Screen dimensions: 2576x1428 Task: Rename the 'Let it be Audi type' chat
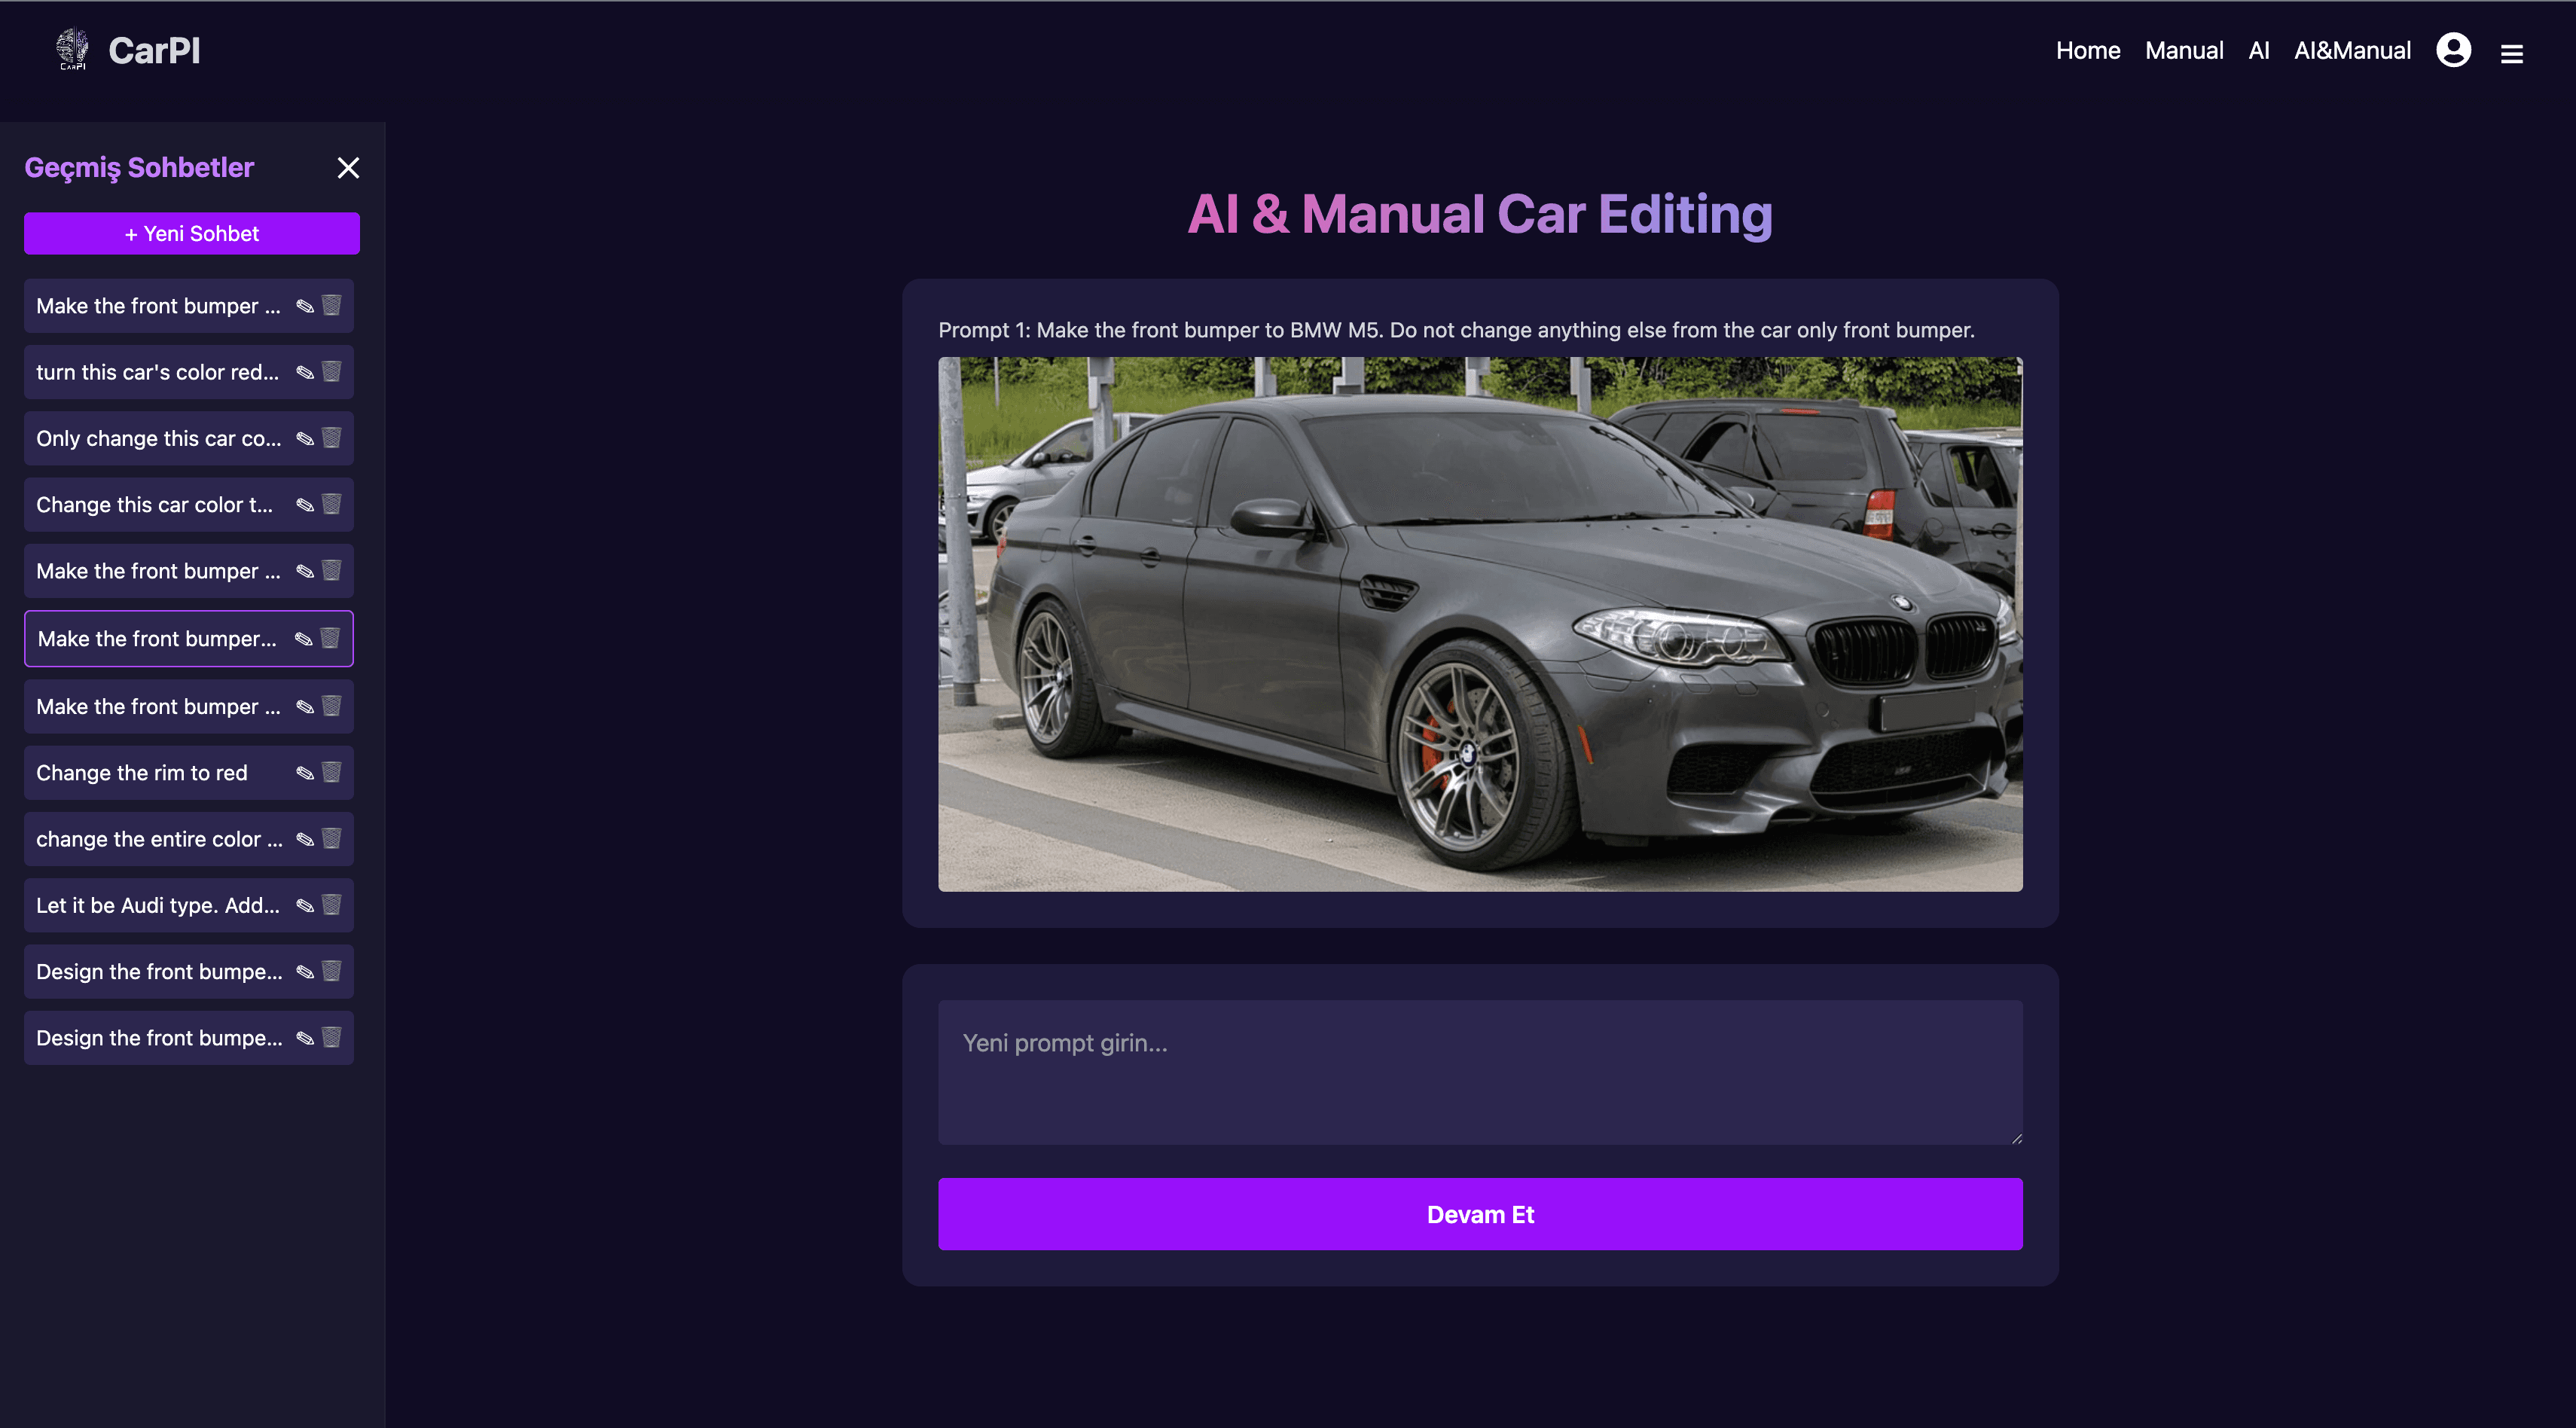click(x=305, y=905)
